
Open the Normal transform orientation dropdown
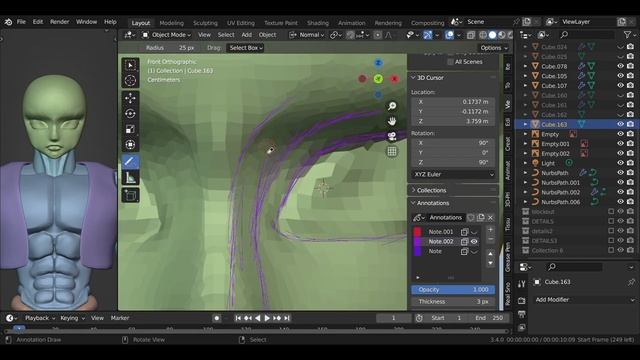[x=307, y=35]
